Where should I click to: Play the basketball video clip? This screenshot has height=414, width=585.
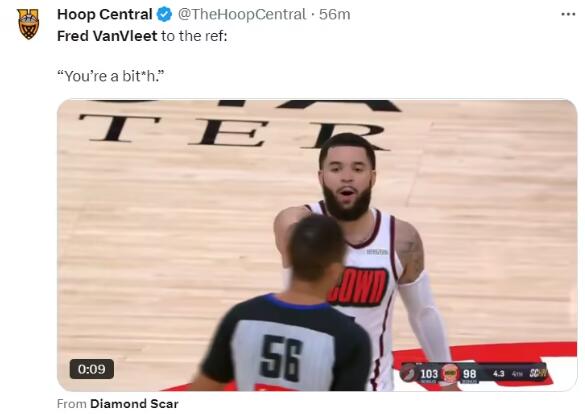click(317, 245)
